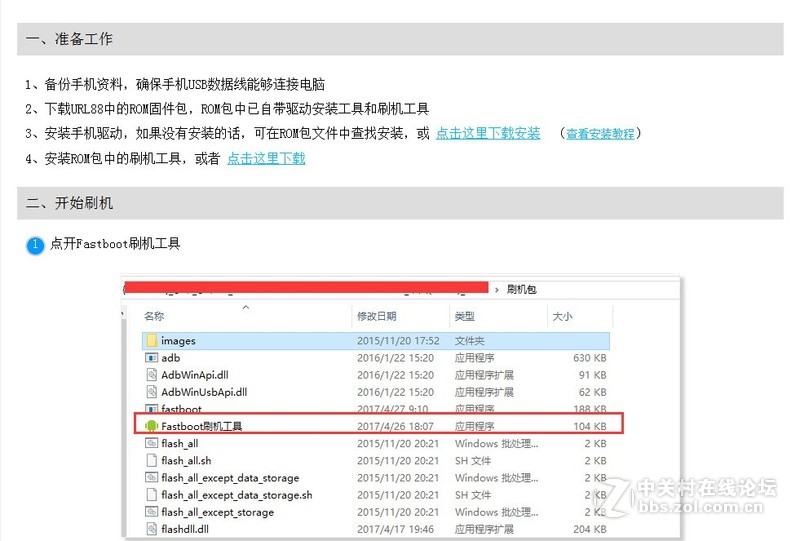
Task: Select the flash_all.sh file name
Action: [x=186, y=460]
